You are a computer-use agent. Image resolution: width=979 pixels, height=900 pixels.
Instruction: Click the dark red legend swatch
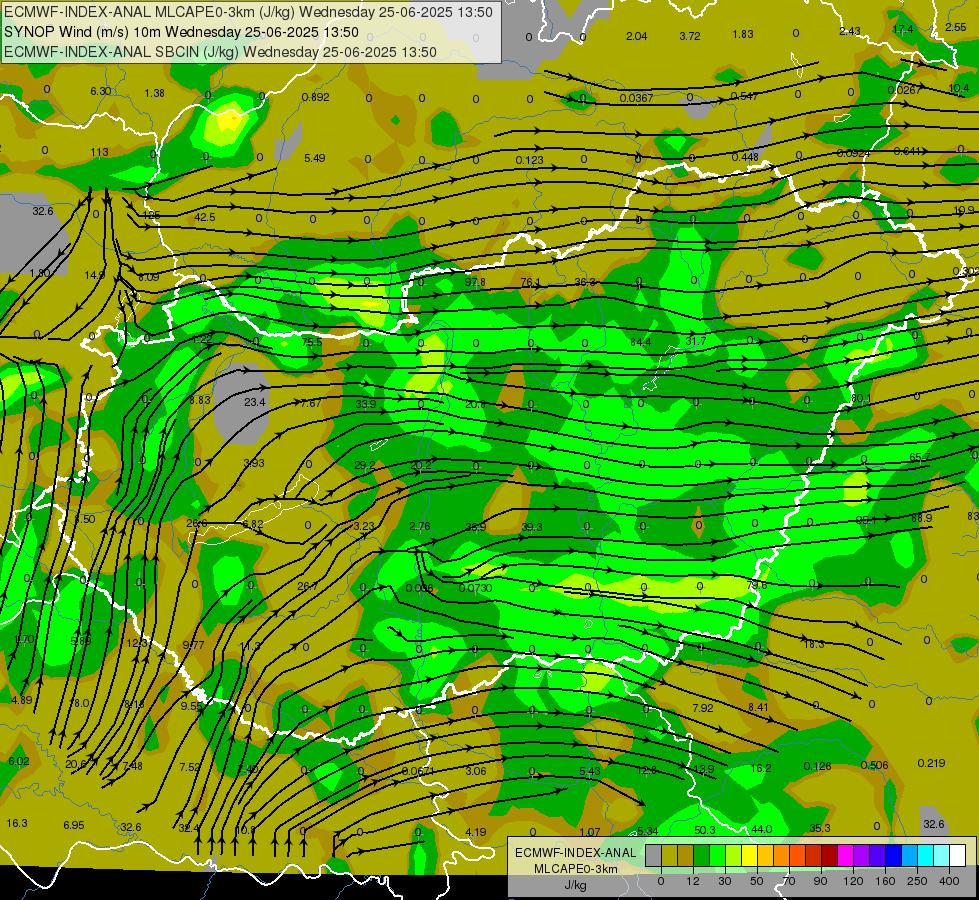[830, 855]
